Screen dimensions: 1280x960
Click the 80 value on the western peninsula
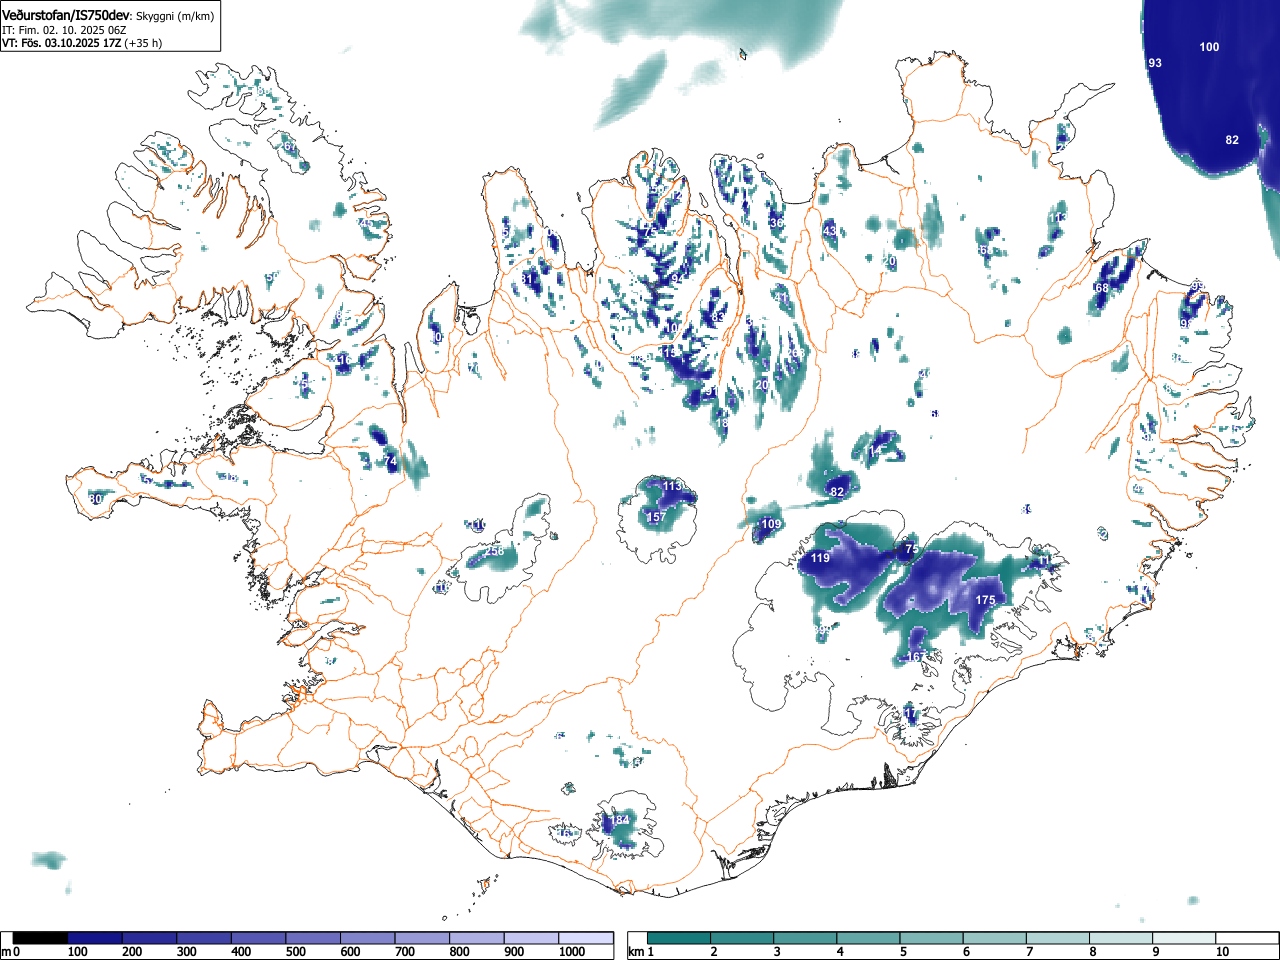click(96, 499)
